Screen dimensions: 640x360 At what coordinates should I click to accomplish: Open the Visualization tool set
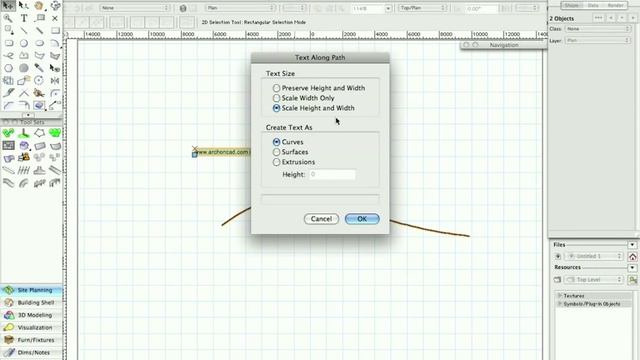point(31,327)
